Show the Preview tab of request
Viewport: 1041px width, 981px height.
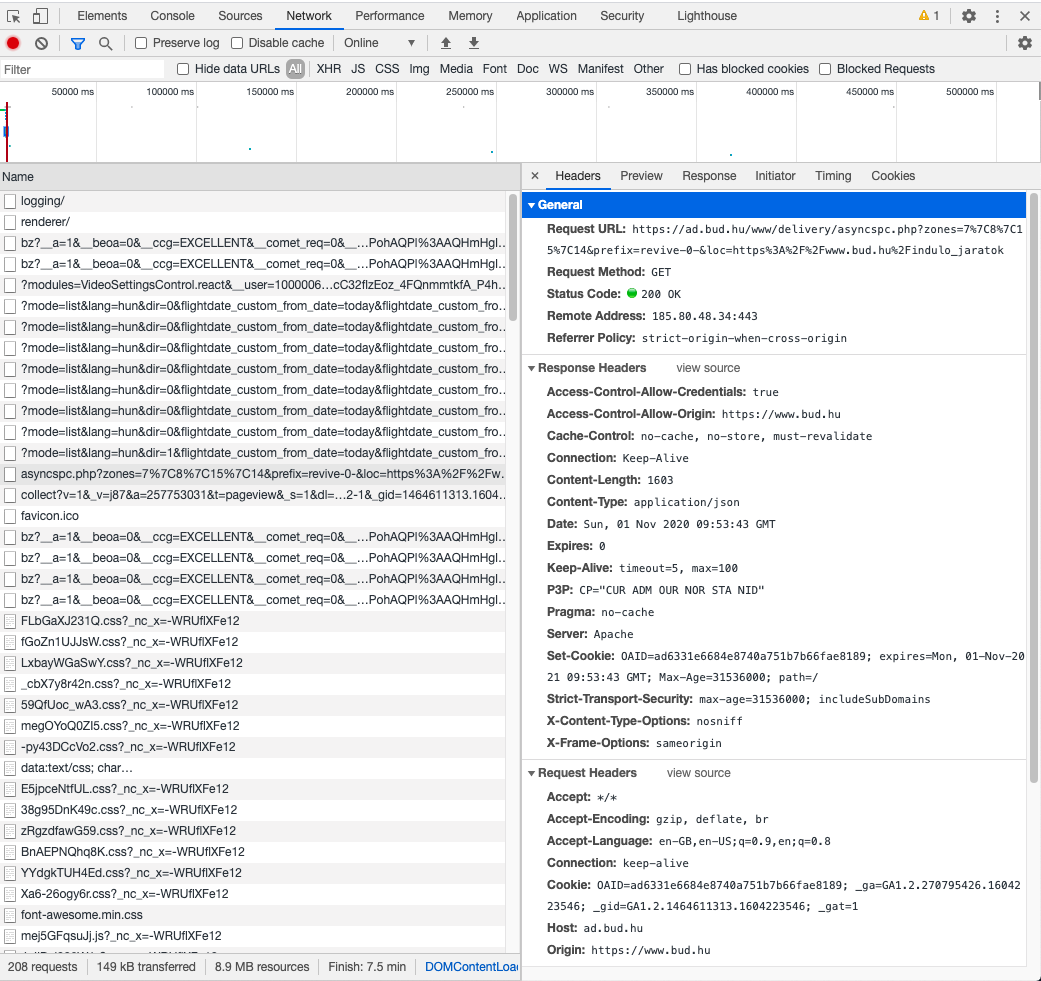tap(641, 176)
